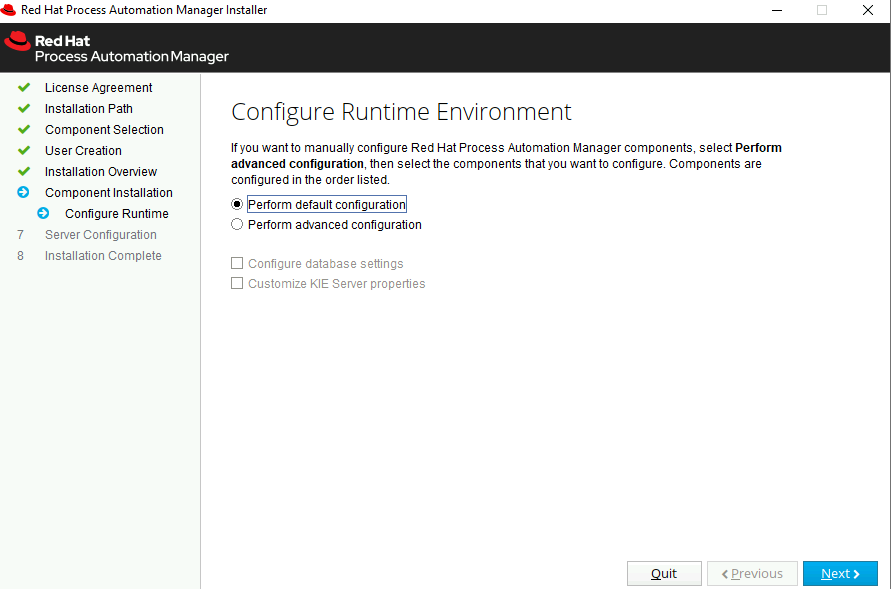The height and width of the screenshot is (589, 892).
Task: Close the installer window
Action: click(868, 10)
